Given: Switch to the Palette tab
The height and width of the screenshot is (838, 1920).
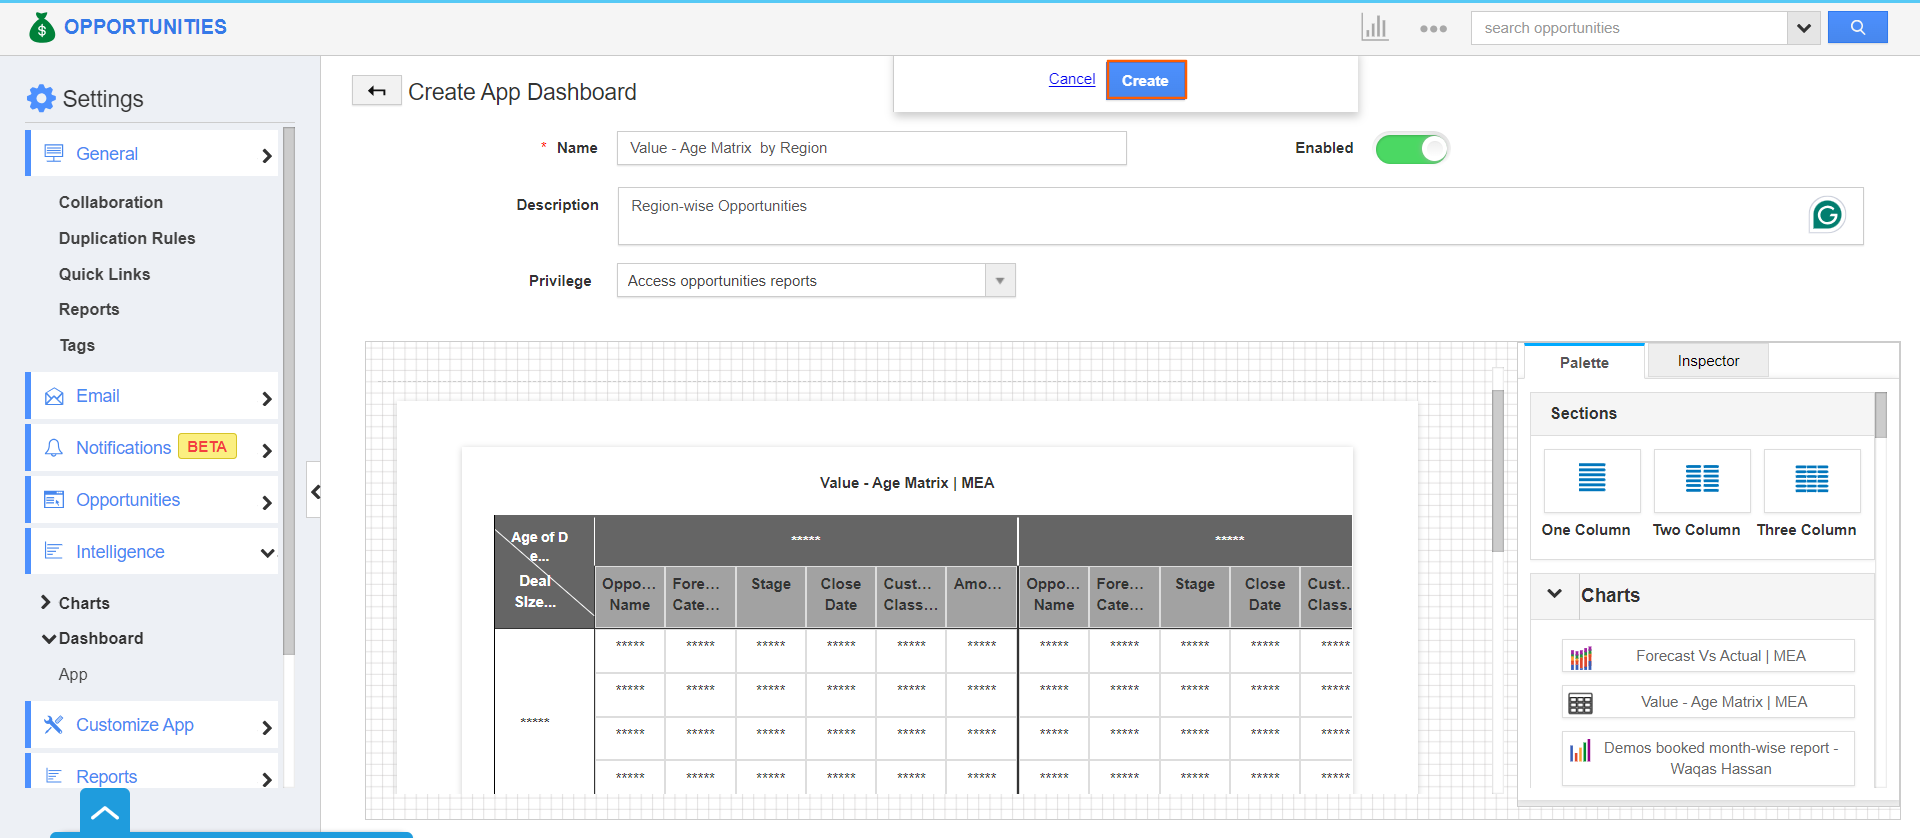Looking at the screenshot, I should (x=1584, y=362).
